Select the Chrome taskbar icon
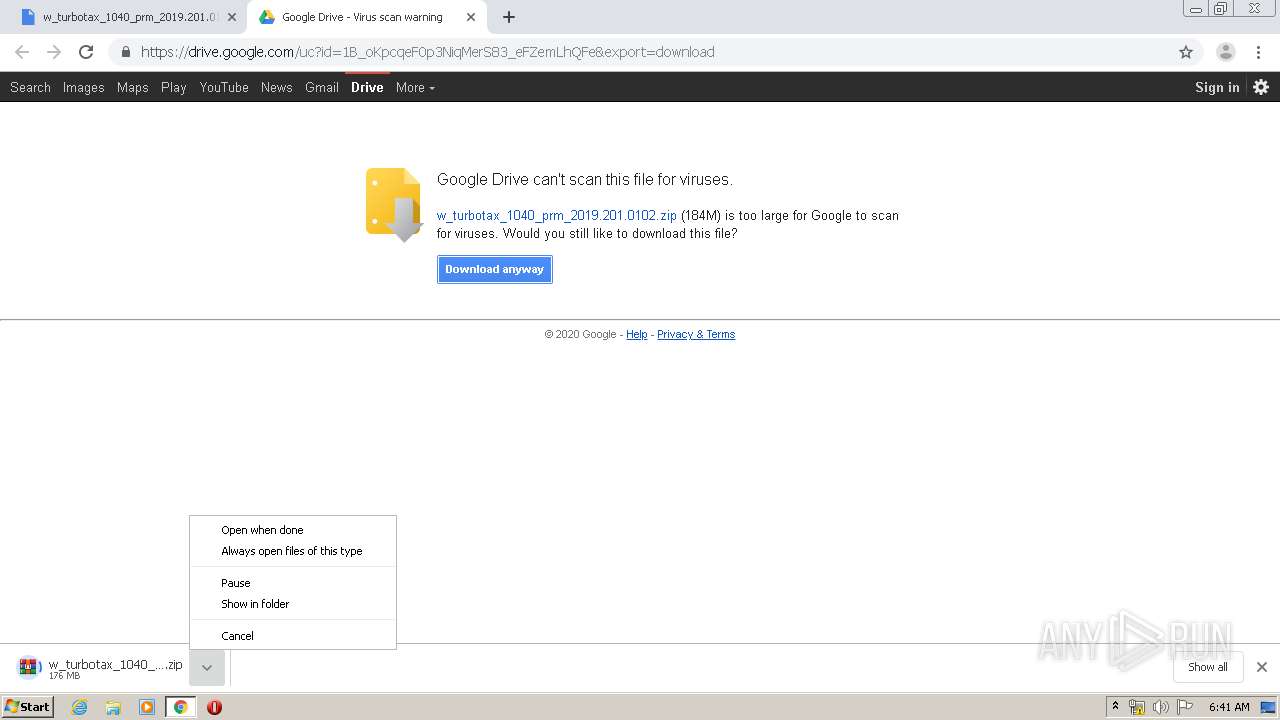This screenshot has width=1280, height=720. [180, 707]
